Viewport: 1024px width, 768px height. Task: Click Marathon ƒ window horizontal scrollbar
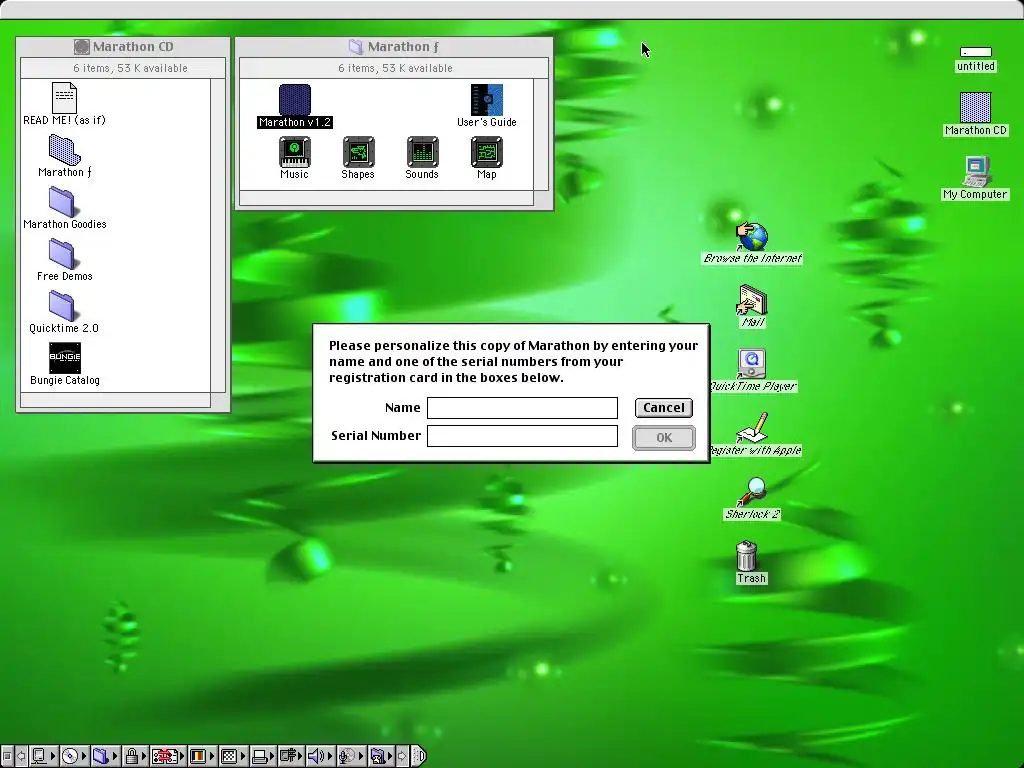pos(387,198)
